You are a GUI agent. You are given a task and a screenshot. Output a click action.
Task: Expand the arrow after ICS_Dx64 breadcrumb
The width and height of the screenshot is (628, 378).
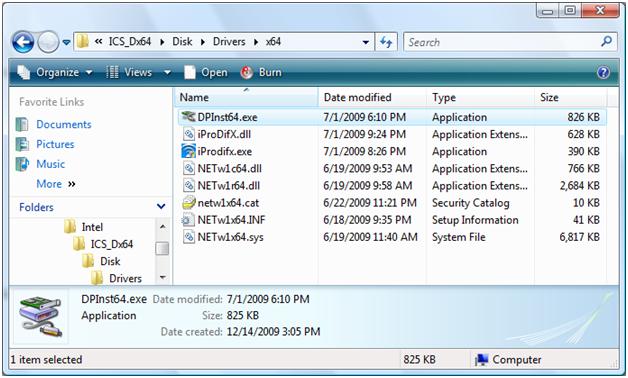pos(162,42)
